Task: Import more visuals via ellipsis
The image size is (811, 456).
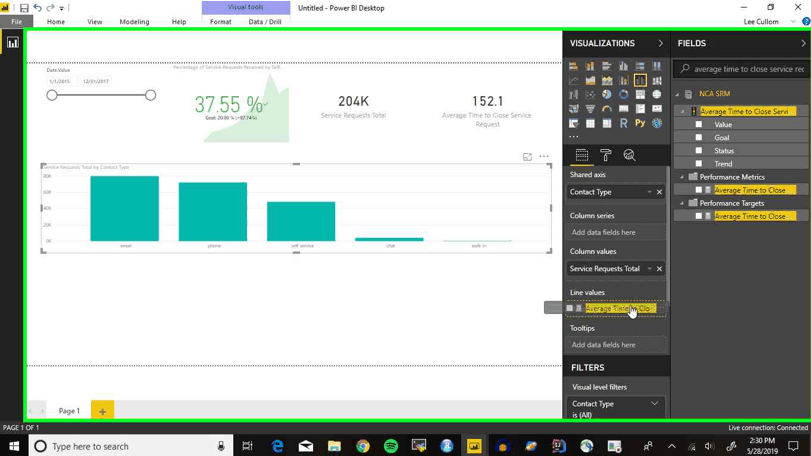Action: pyautogui.click(x=574, y=137)
